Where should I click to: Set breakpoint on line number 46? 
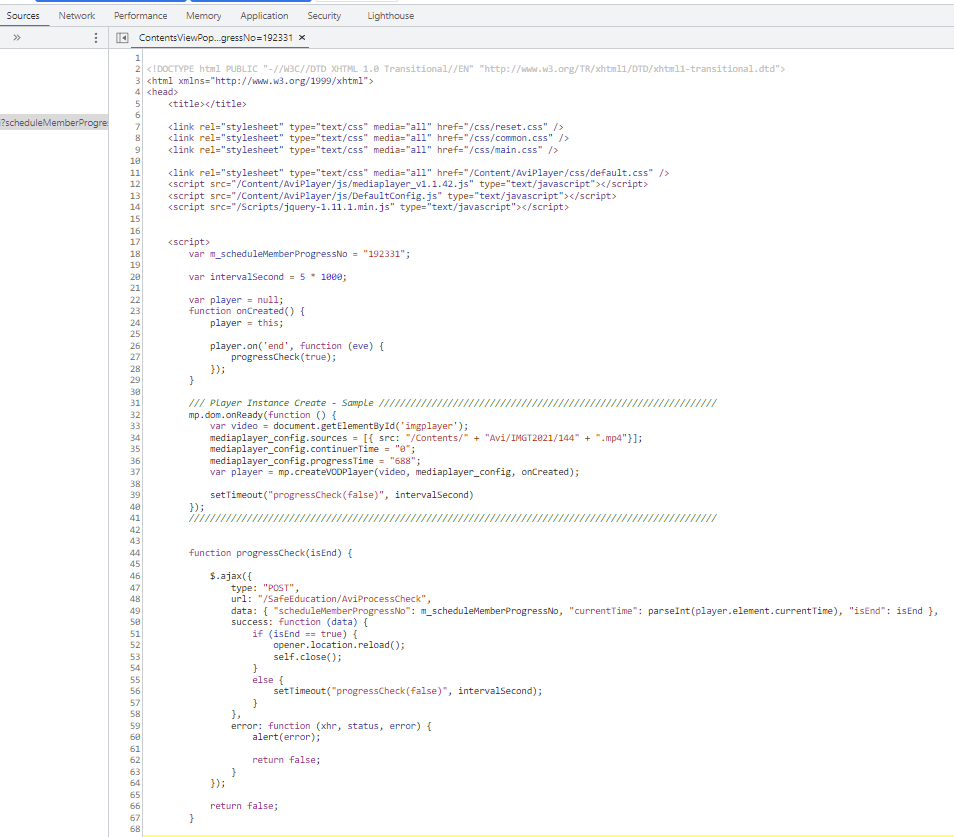pyautogui.click(x=135, y=576)
